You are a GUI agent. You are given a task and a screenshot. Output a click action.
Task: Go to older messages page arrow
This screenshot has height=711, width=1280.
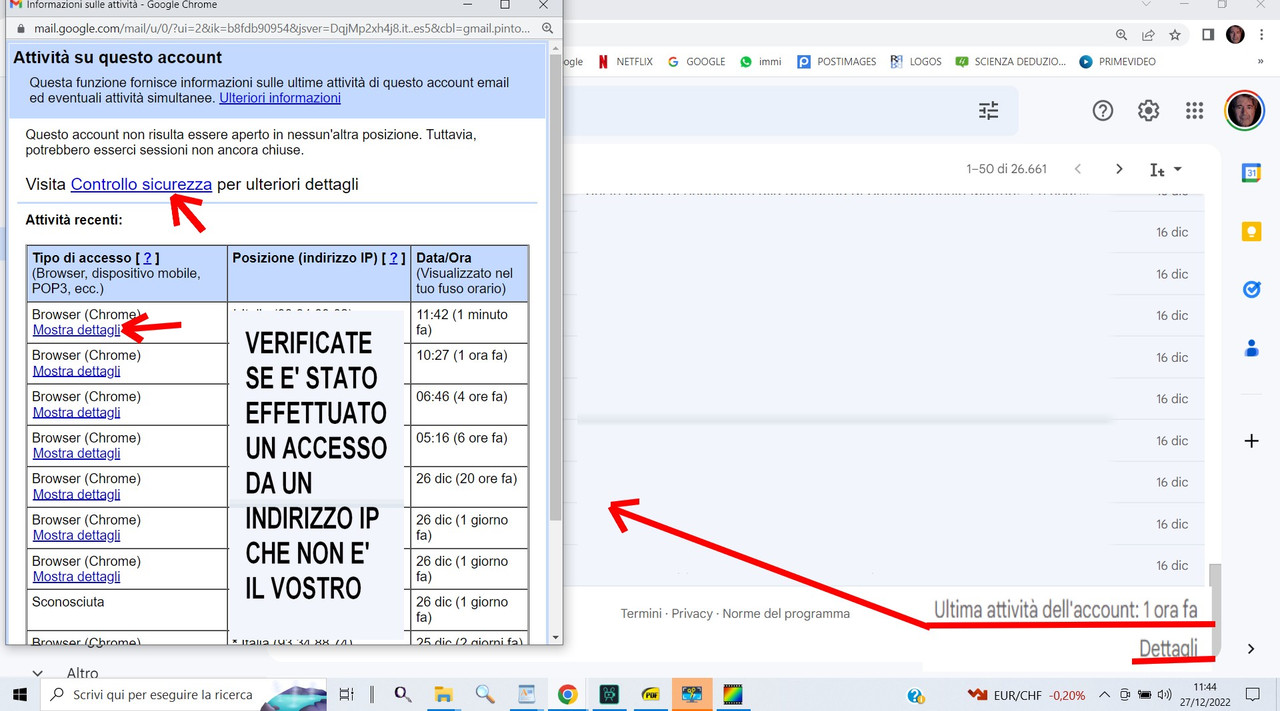click(1119, 169)
